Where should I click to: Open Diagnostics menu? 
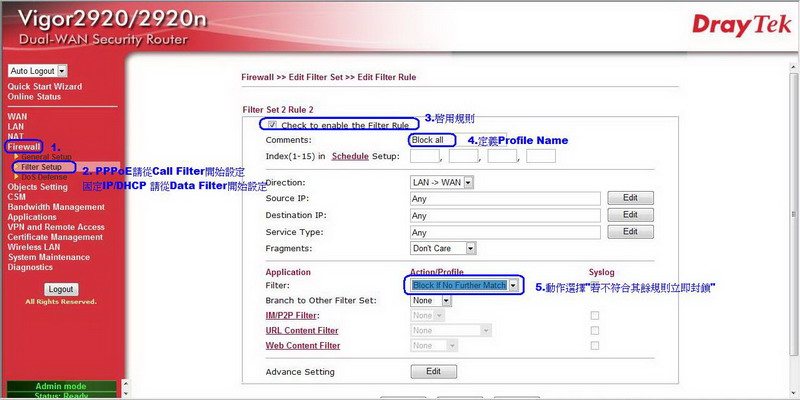click(x=30, y=267)
